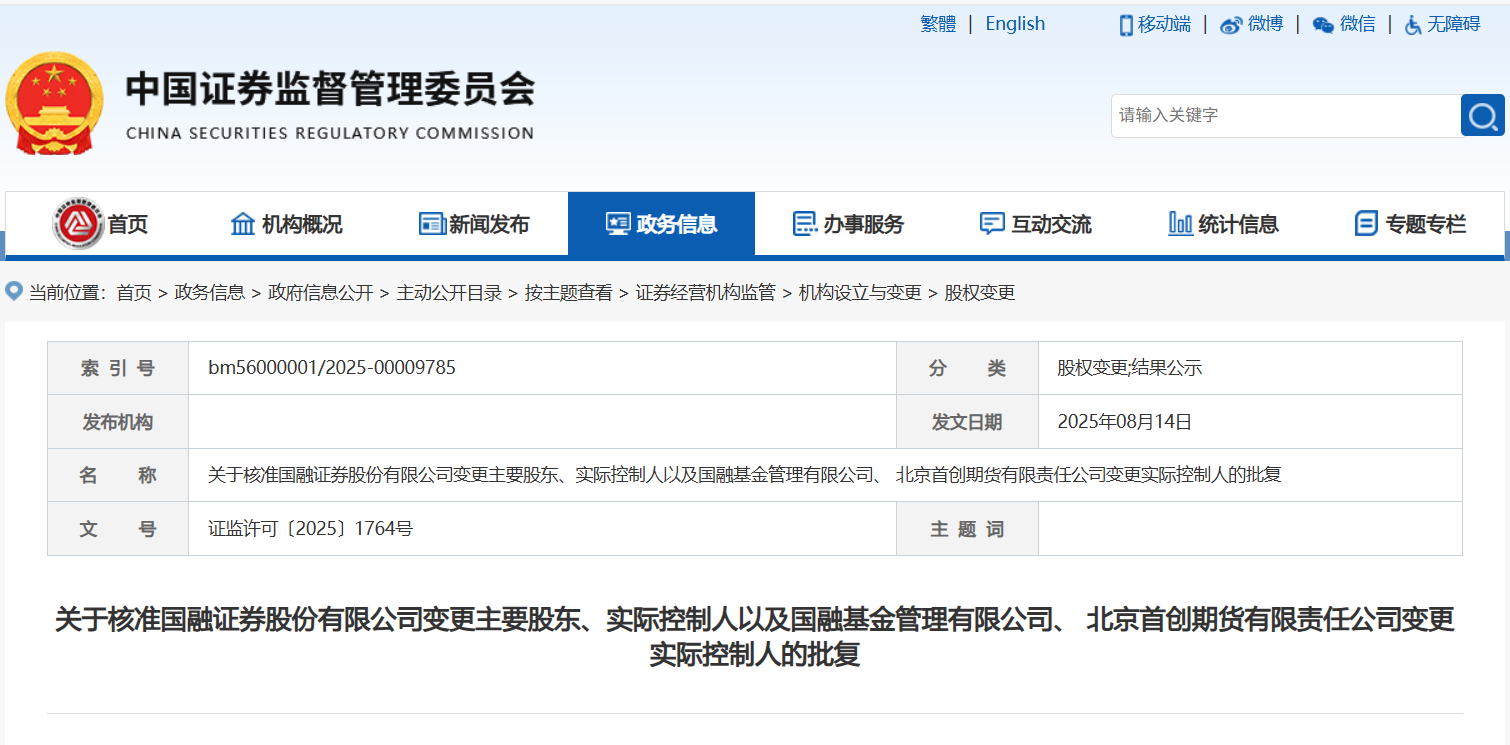Open the Weibo 微博 icon link

(1231, 25)
